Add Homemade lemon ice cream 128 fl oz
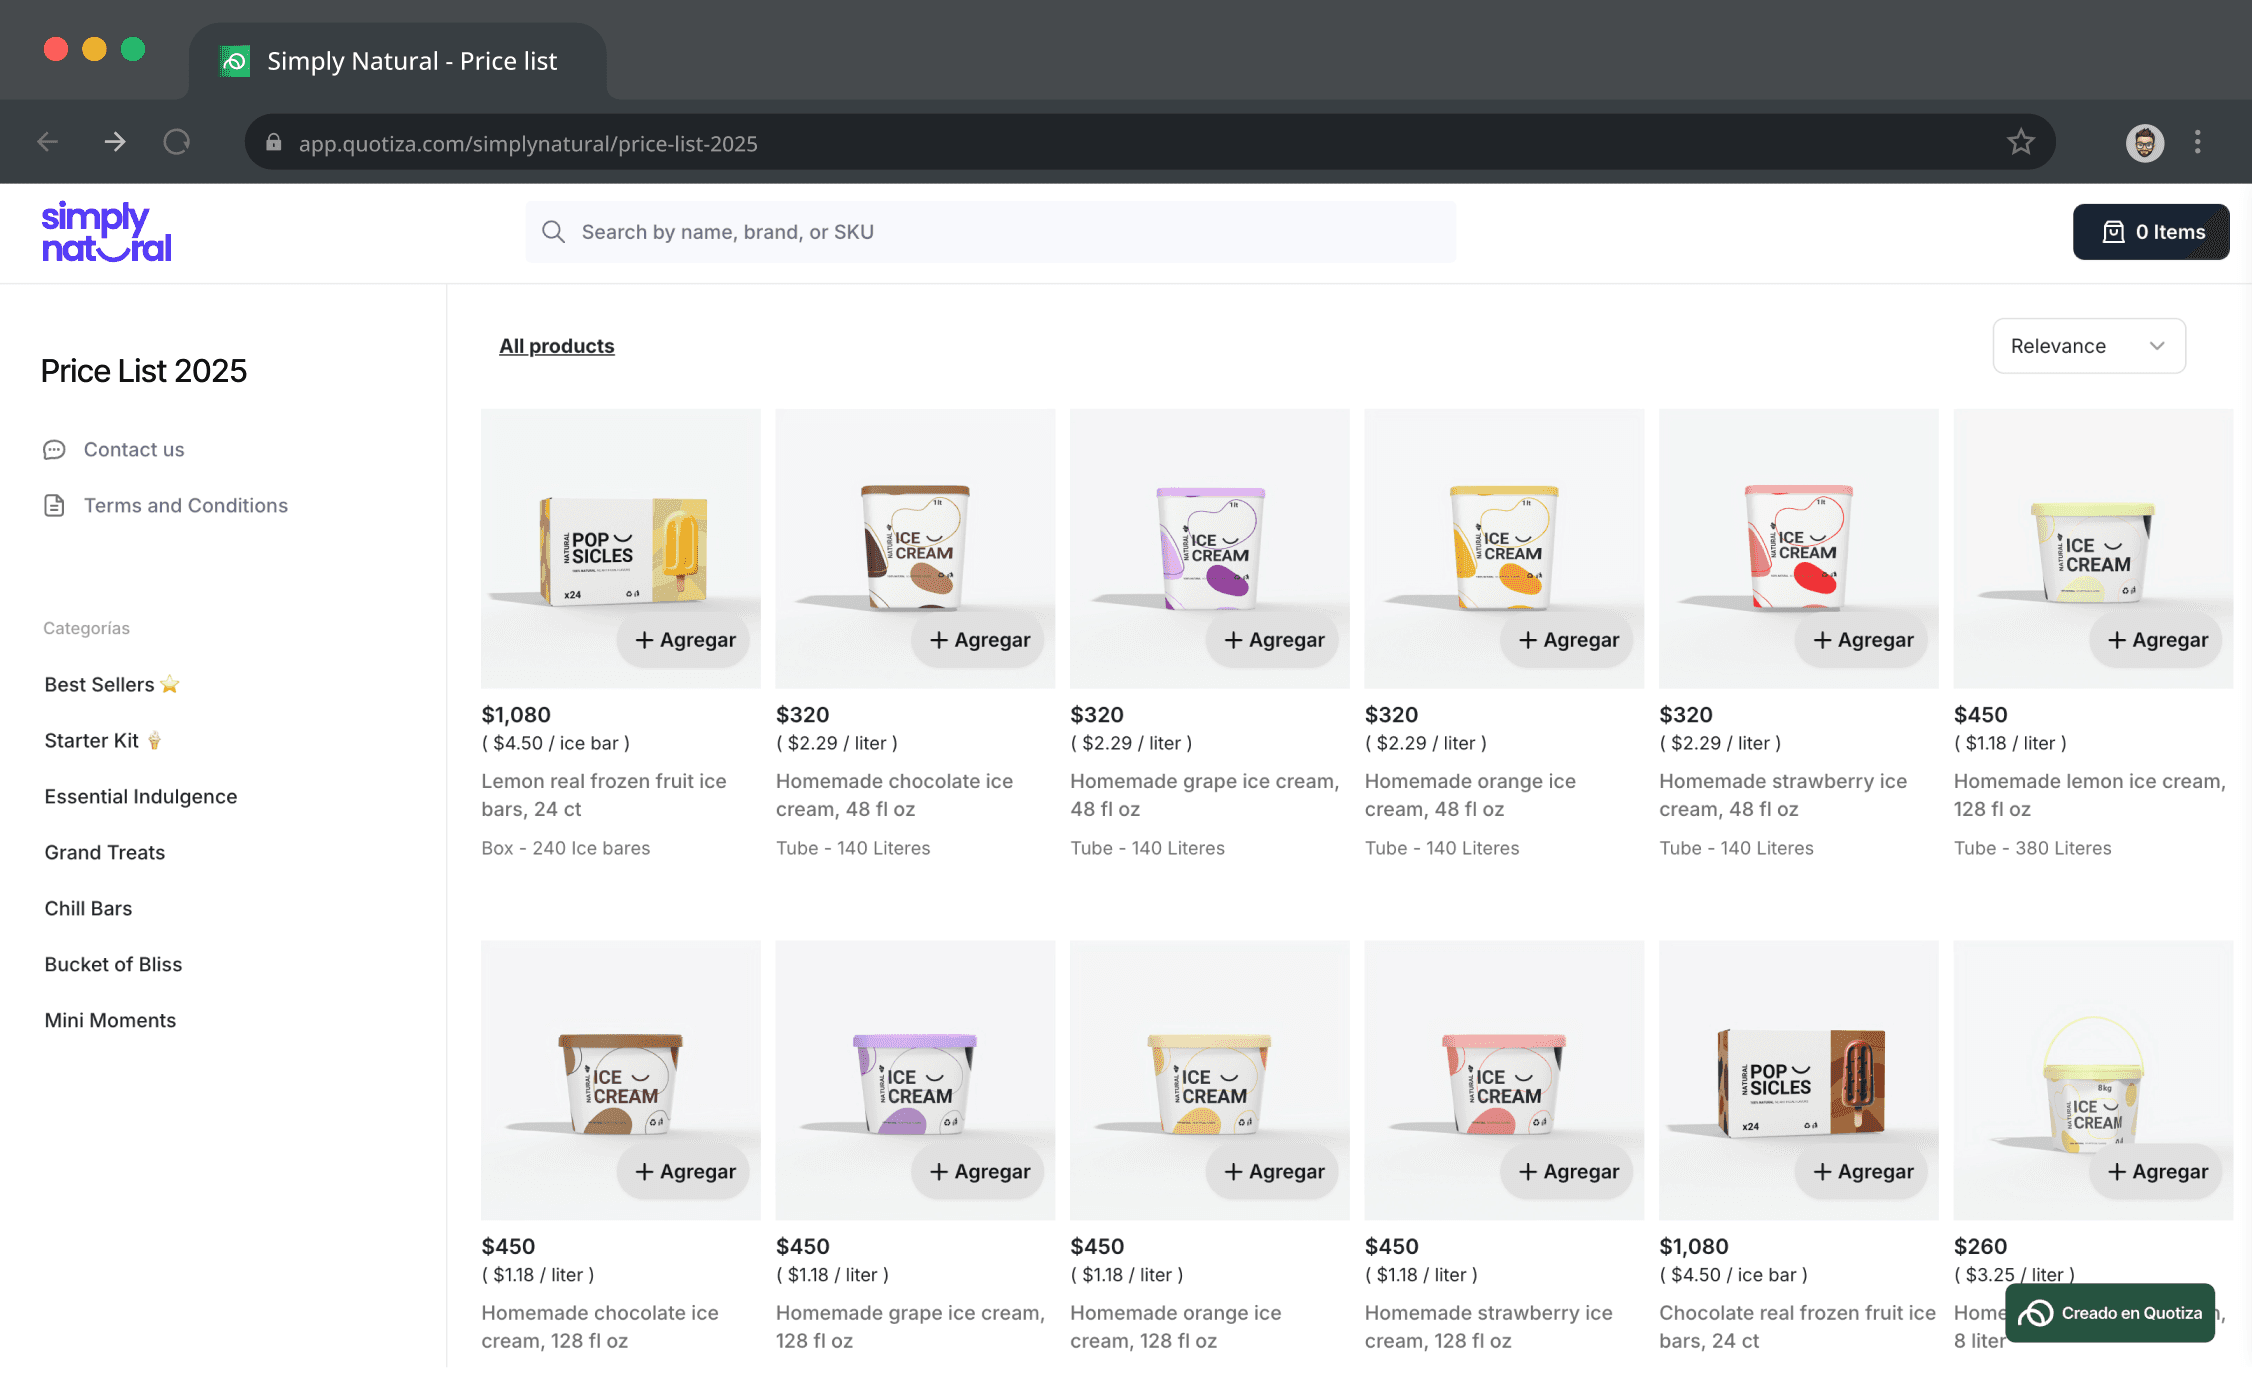The image size is (2252, 1390). [2157, 640]
